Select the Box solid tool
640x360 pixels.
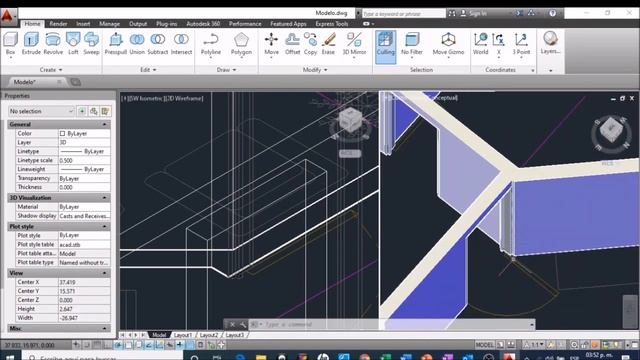point(10,44)
